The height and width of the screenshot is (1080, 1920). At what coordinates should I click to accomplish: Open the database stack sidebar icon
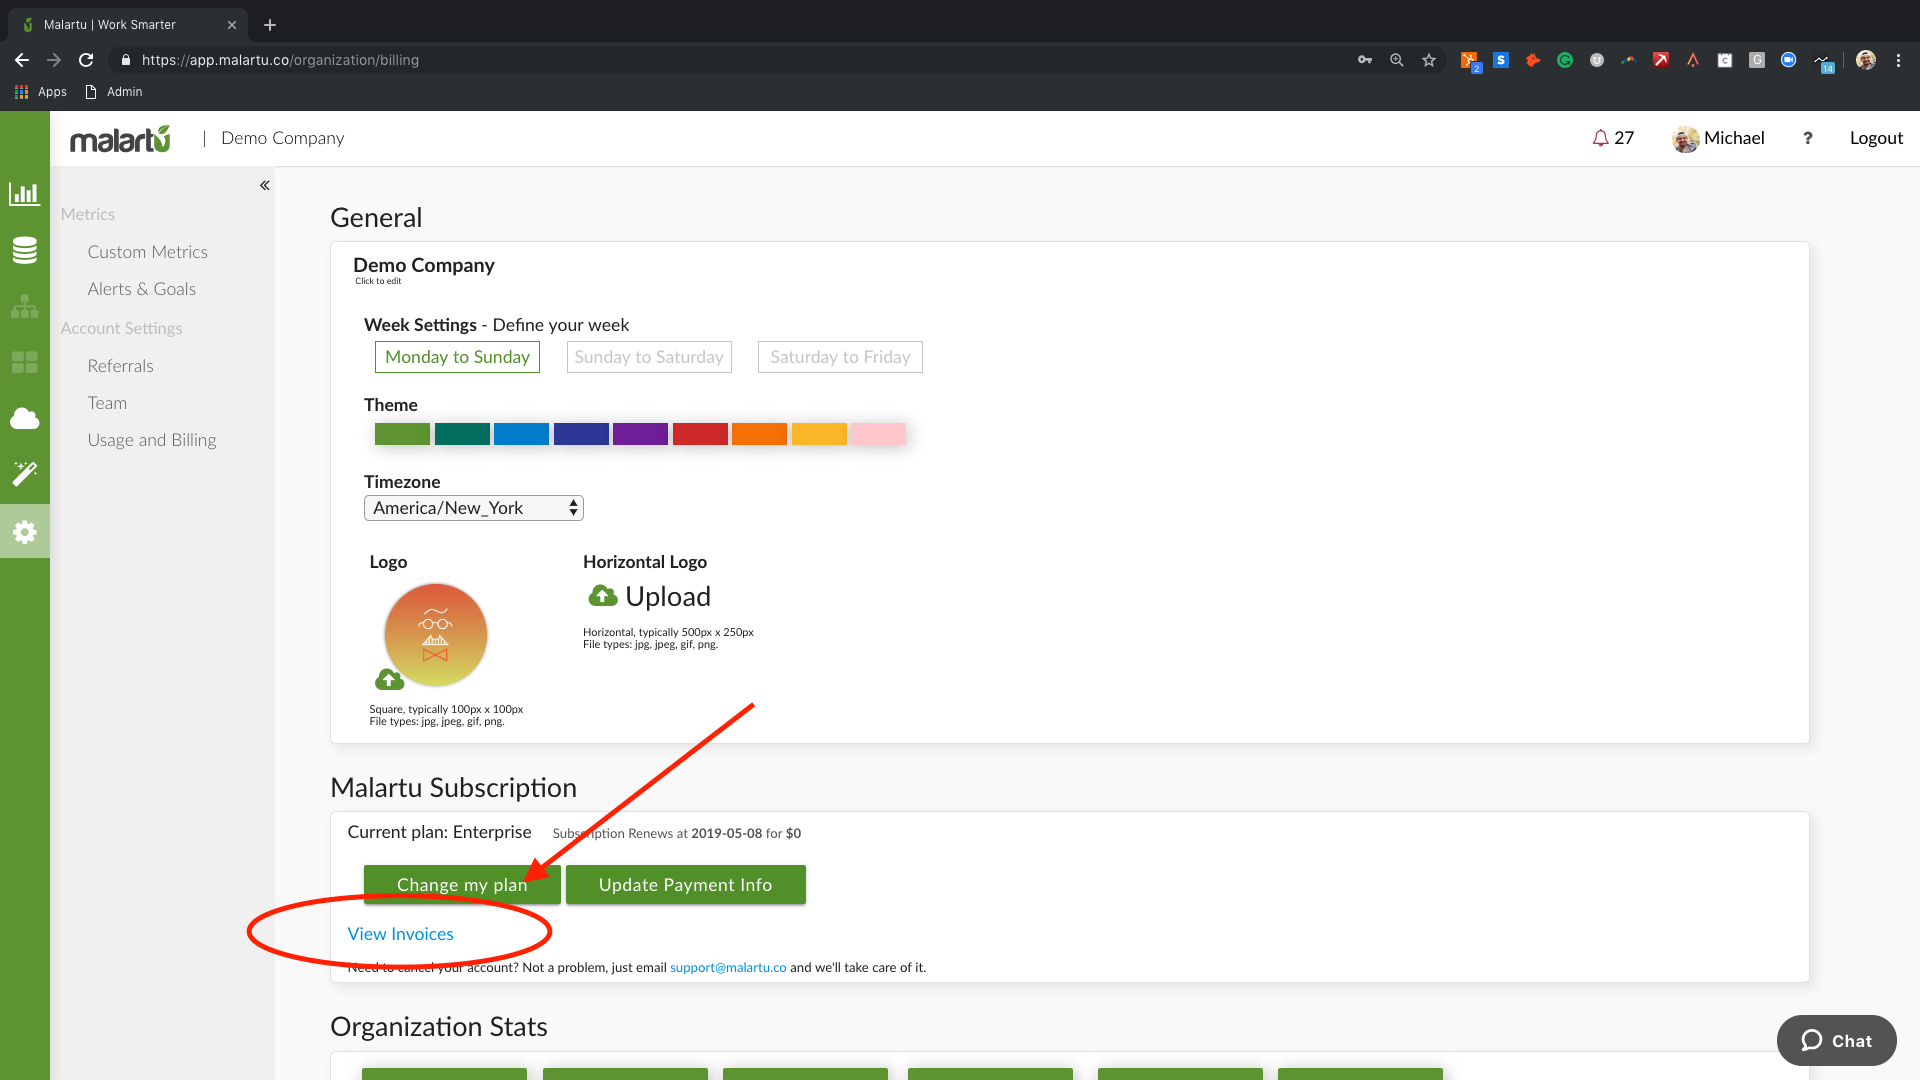pos(24,250)
